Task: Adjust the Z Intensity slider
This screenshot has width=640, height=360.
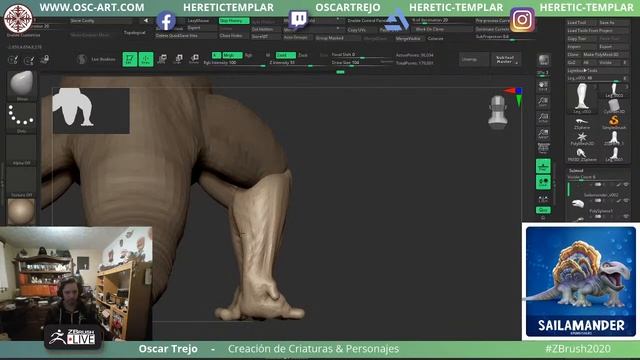Action: pyautogui.click(x=298, y=63)
